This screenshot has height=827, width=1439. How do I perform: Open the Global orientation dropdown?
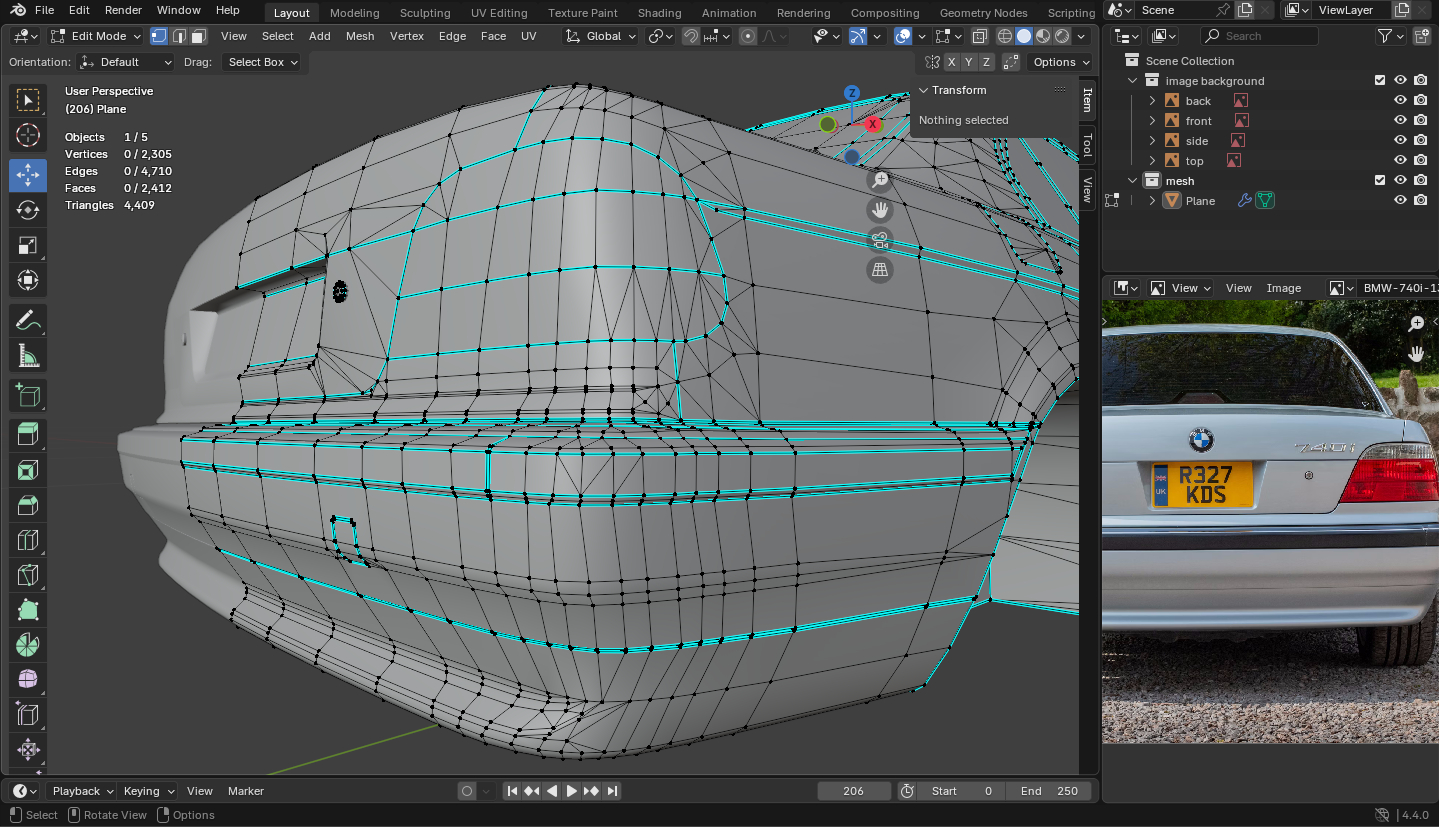602,36
